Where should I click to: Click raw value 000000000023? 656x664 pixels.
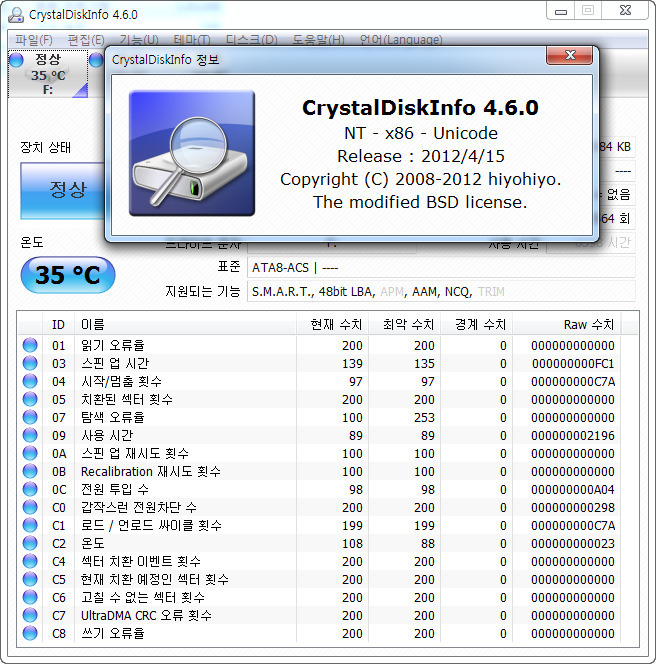coord(573,544)
